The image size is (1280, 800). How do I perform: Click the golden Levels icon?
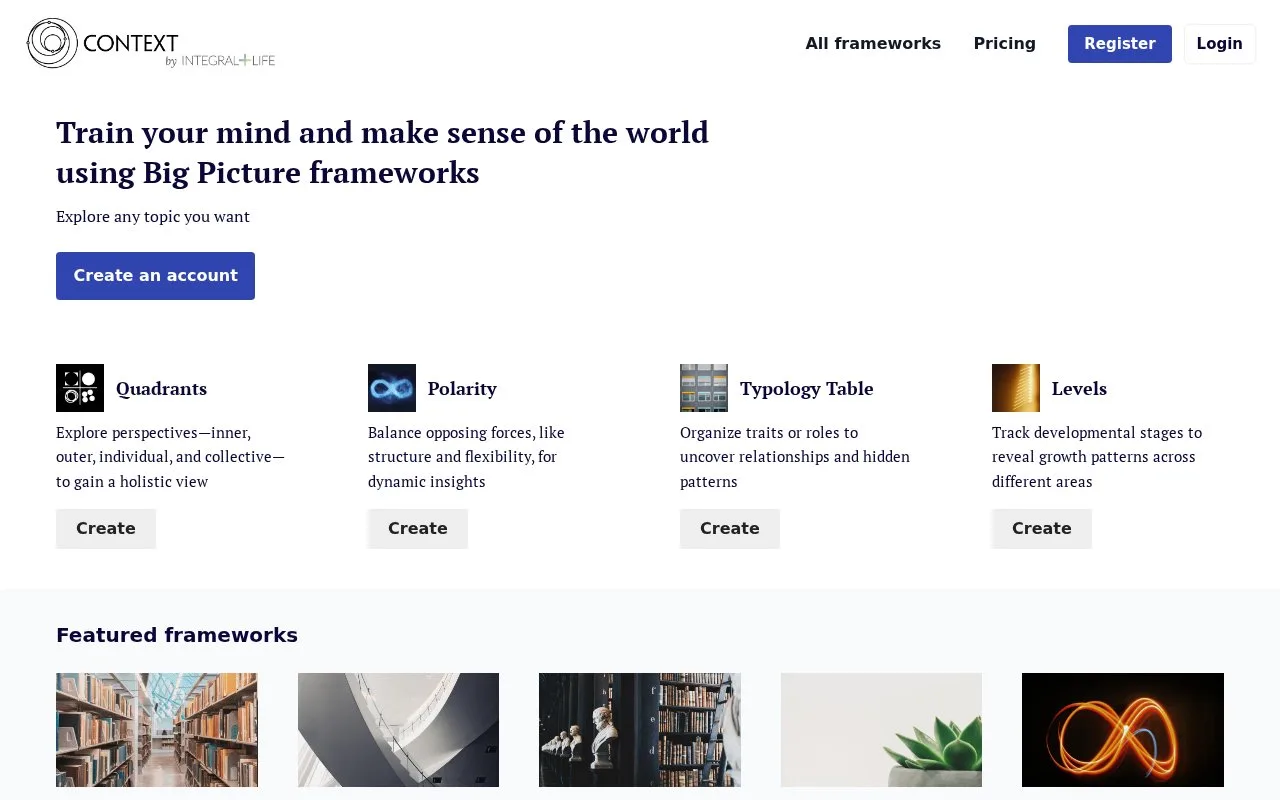point(1016,388)
